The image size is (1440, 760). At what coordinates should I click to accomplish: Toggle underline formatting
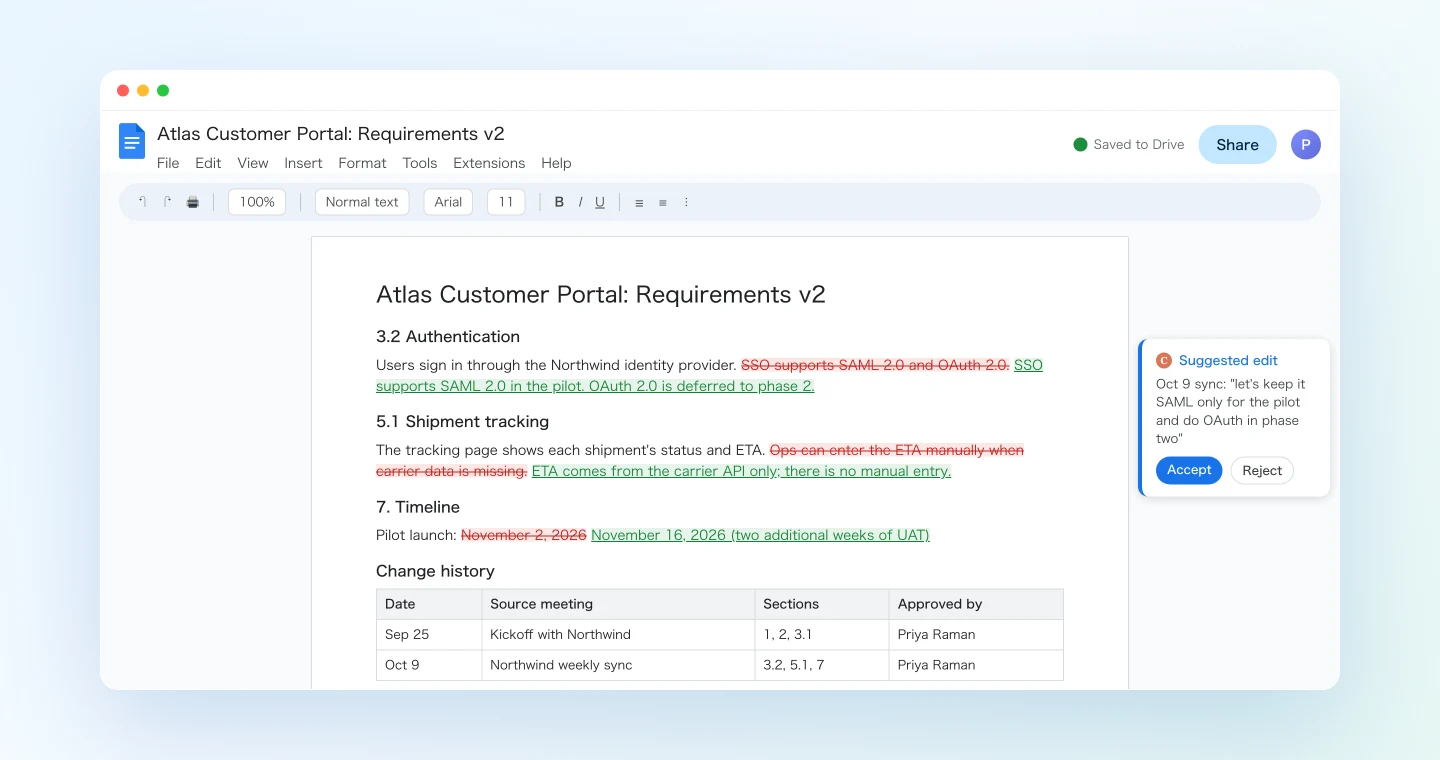click(600, 202)
